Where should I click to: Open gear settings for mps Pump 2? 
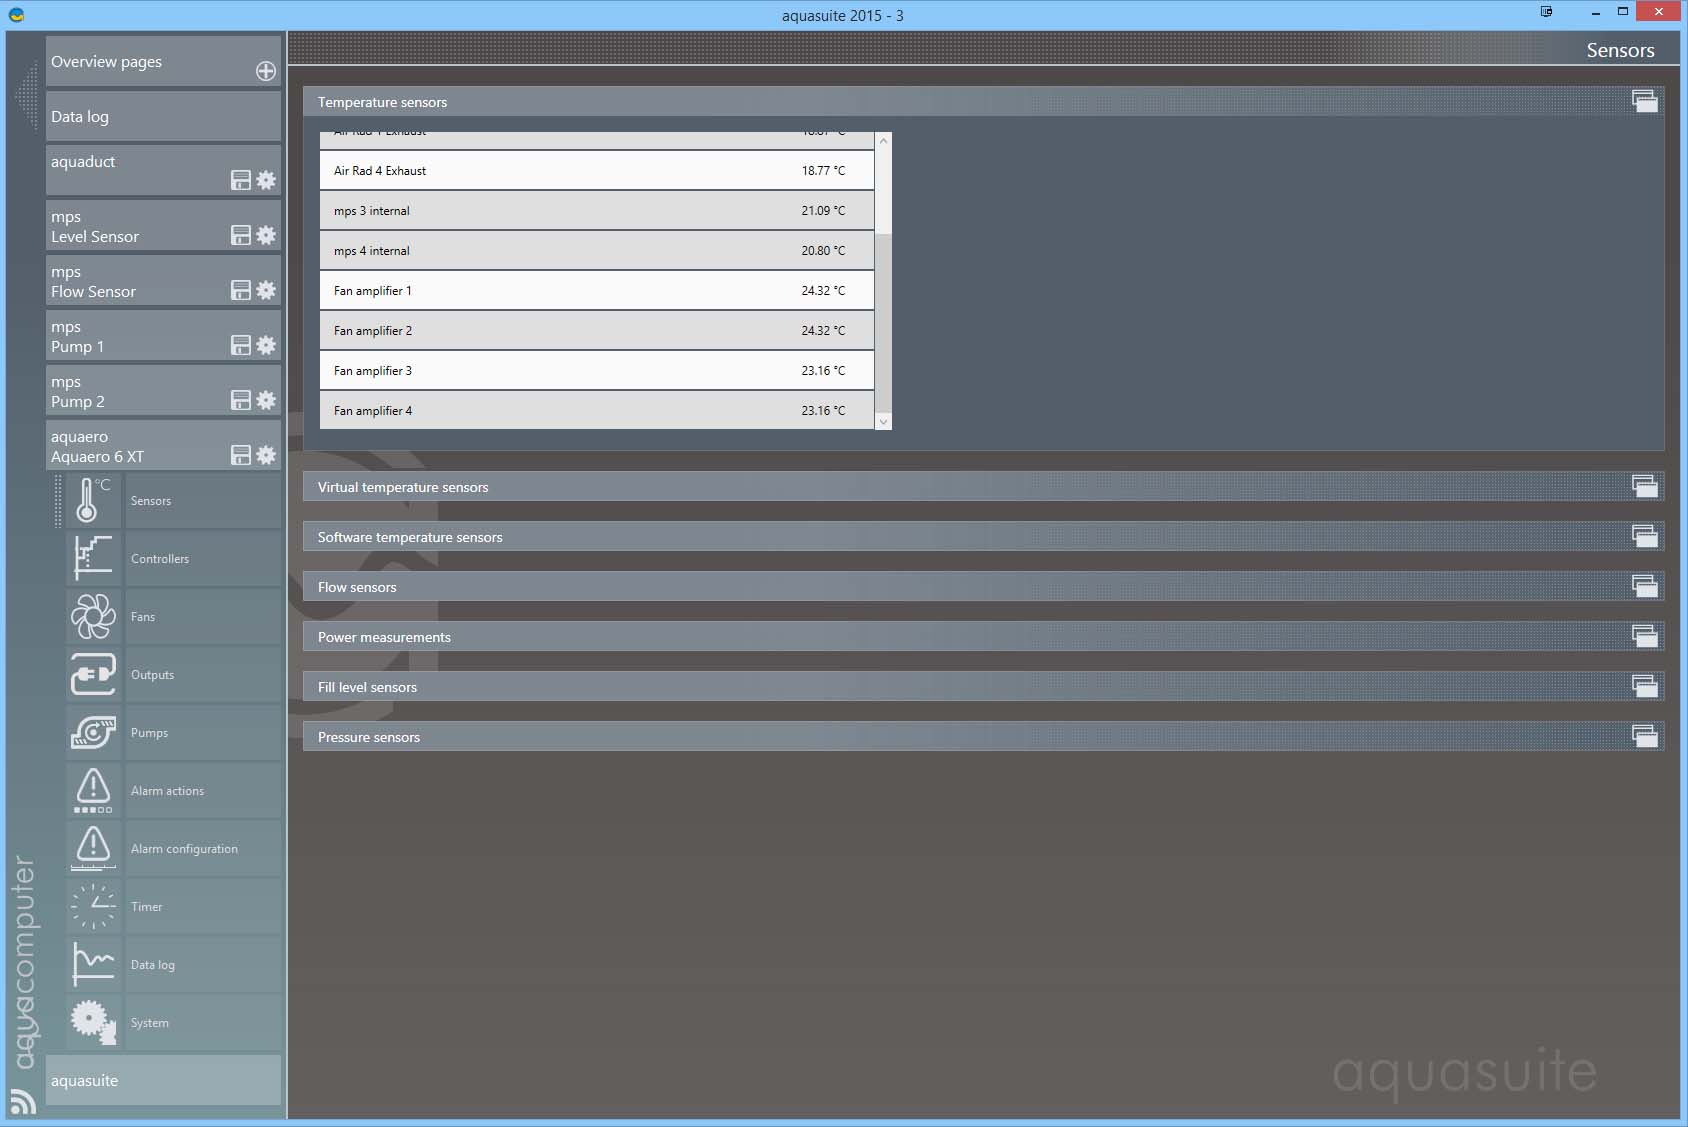tap(266, 400)
